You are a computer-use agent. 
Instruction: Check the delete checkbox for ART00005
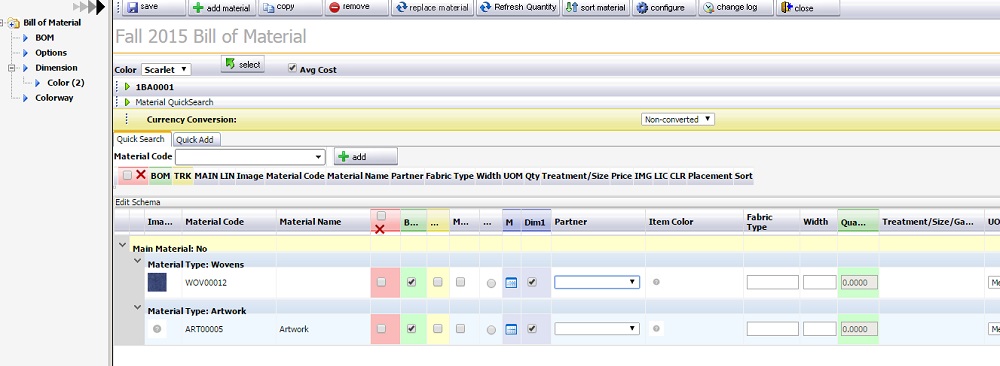coord(381,328)
